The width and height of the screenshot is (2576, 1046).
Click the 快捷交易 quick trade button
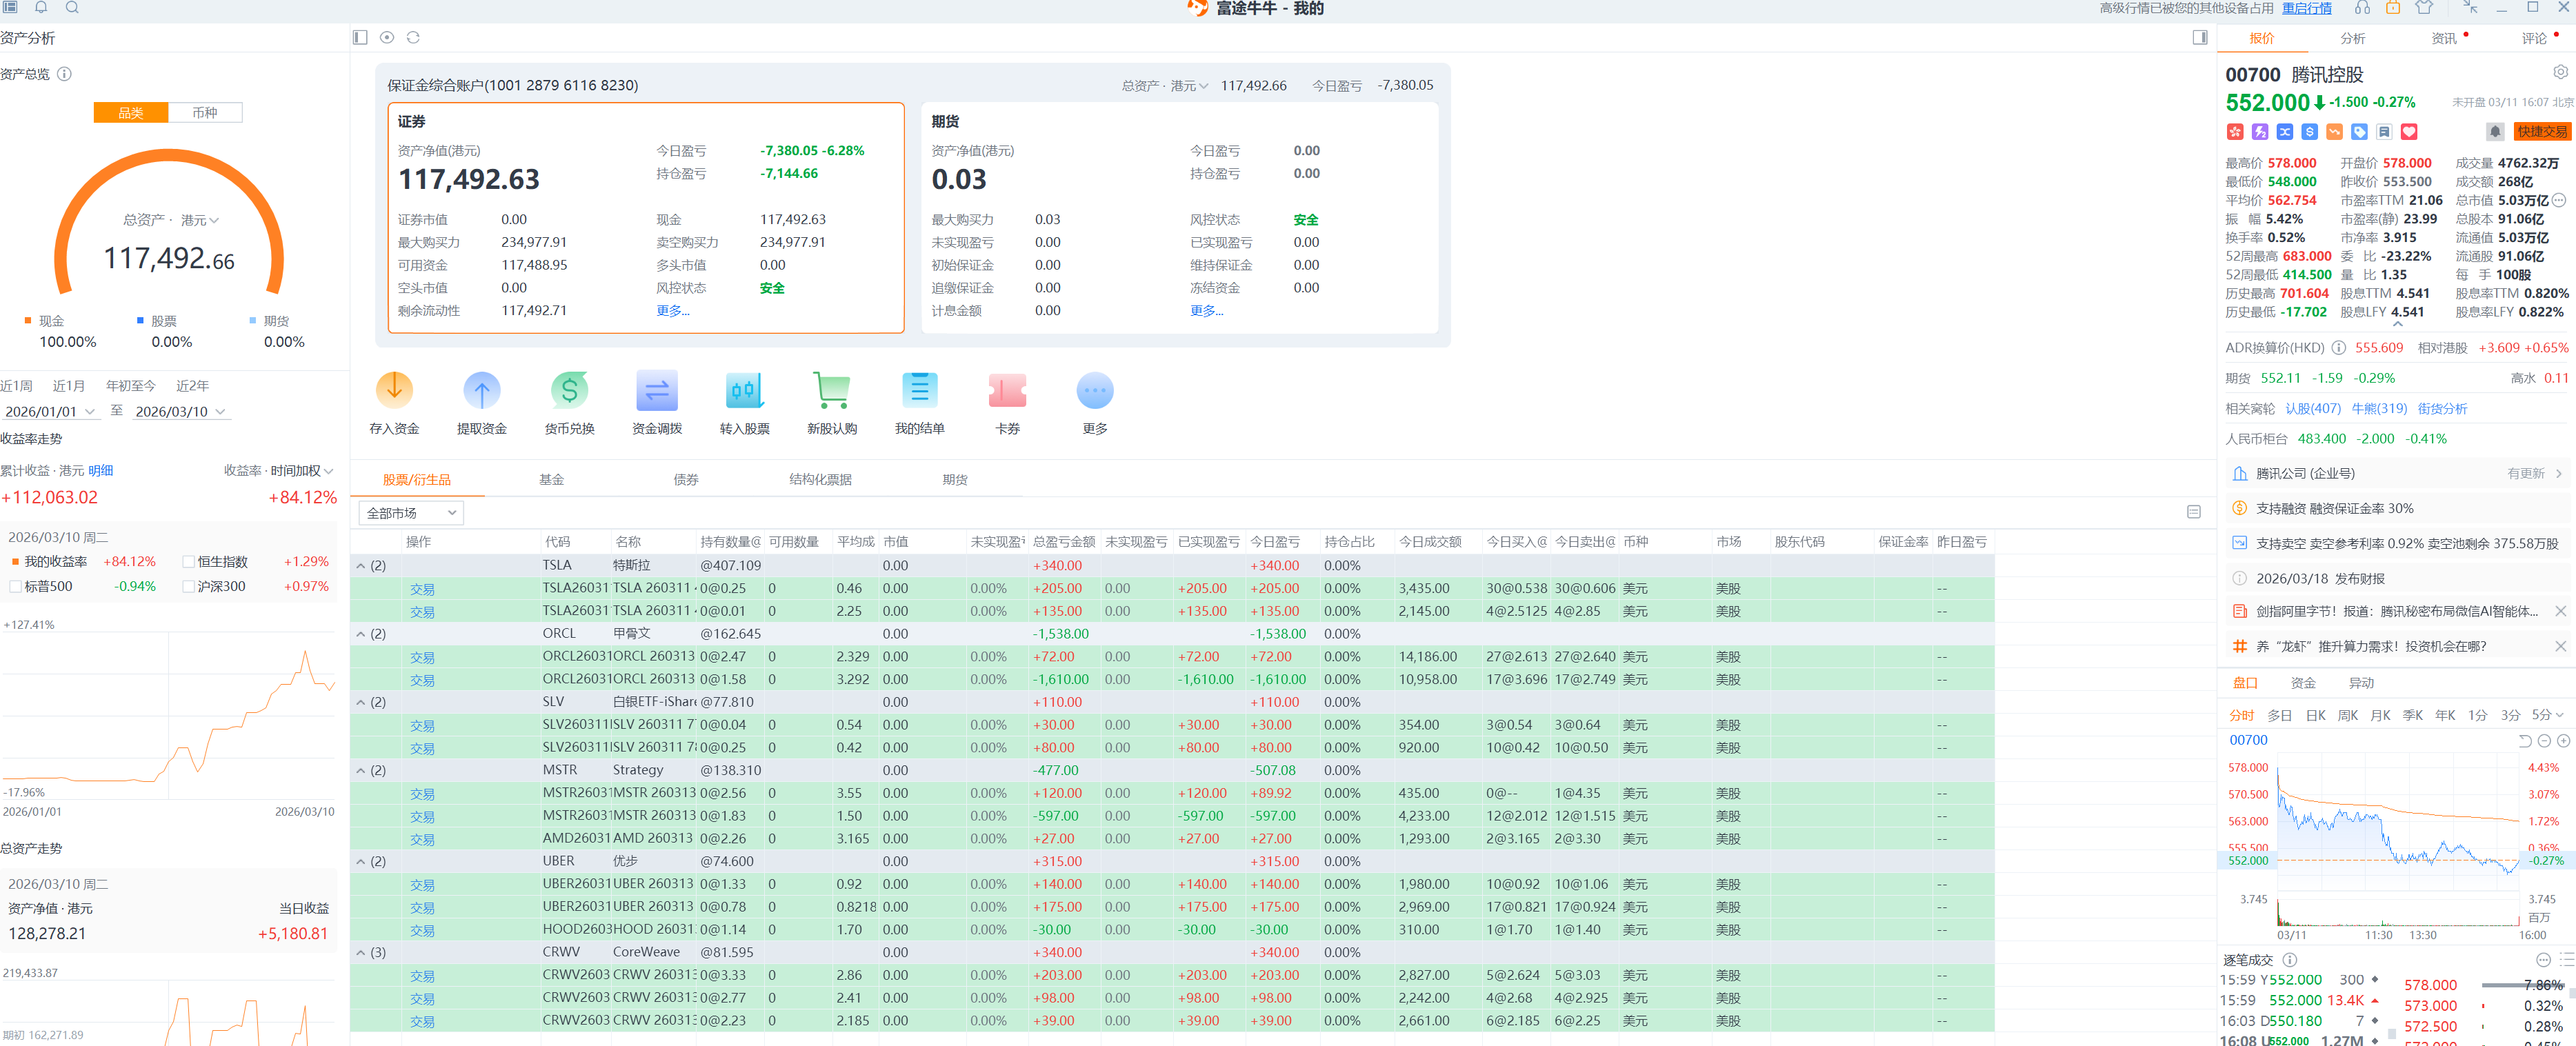pyautogui.click(x=2541, y=132)
